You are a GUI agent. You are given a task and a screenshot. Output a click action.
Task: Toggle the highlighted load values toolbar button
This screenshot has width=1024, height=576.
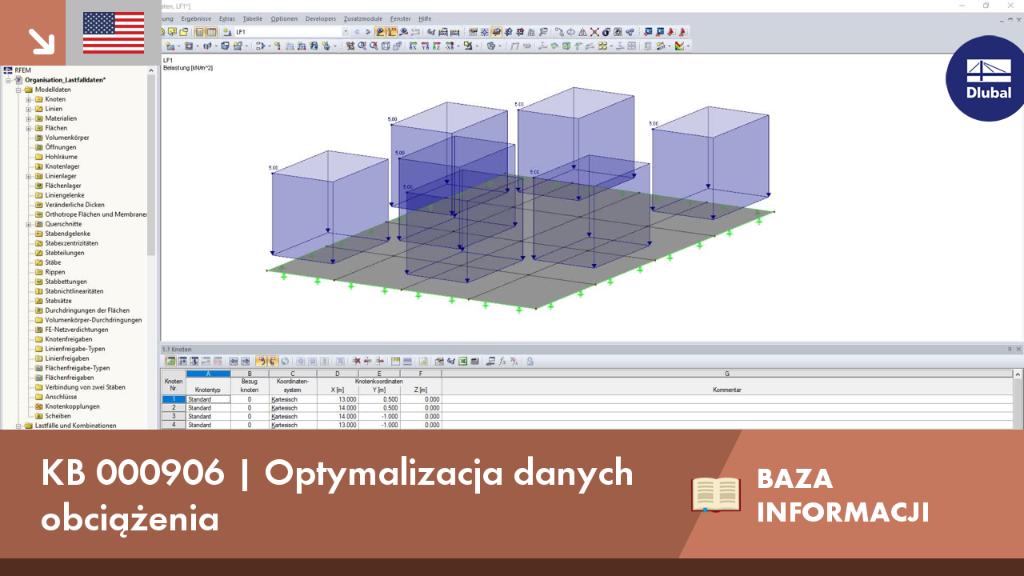coord(392,32)
